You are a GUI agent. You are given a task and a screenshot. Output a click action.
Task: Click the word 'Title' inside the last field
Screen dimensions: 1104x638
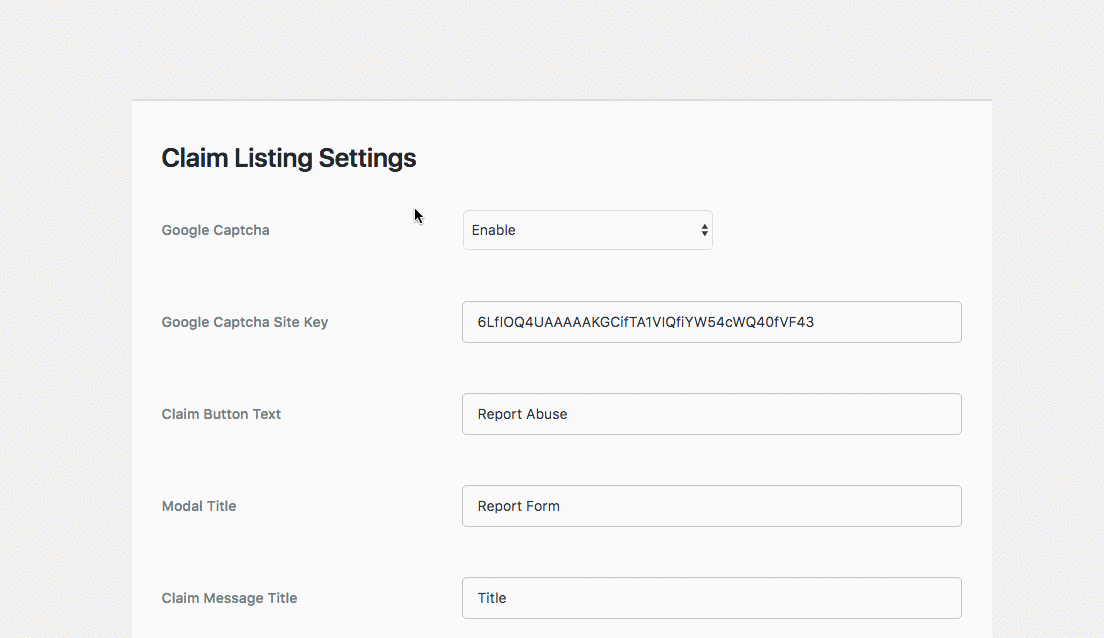point(492,598)
